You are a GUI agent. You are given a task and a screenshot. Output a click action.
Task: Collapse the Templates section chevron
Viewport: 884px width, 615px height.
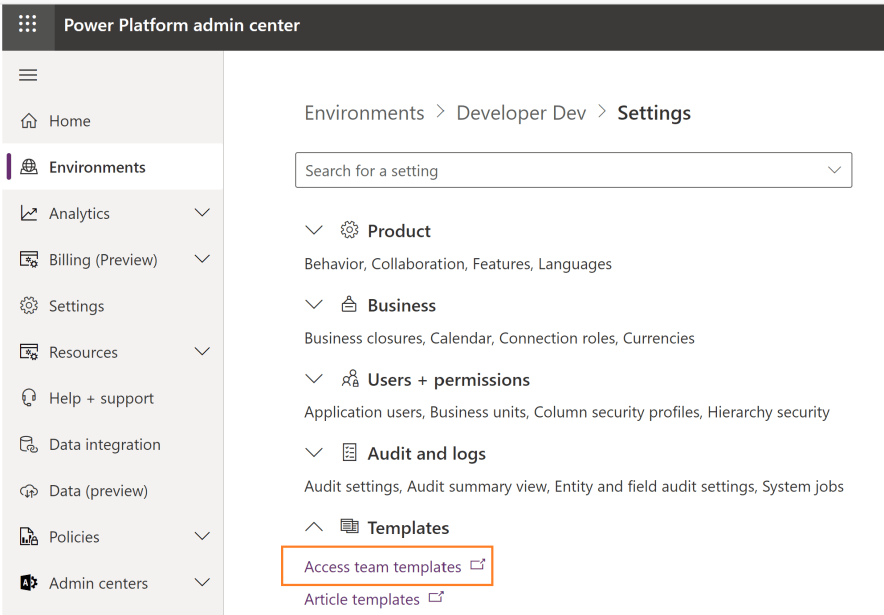pos(313,527)
